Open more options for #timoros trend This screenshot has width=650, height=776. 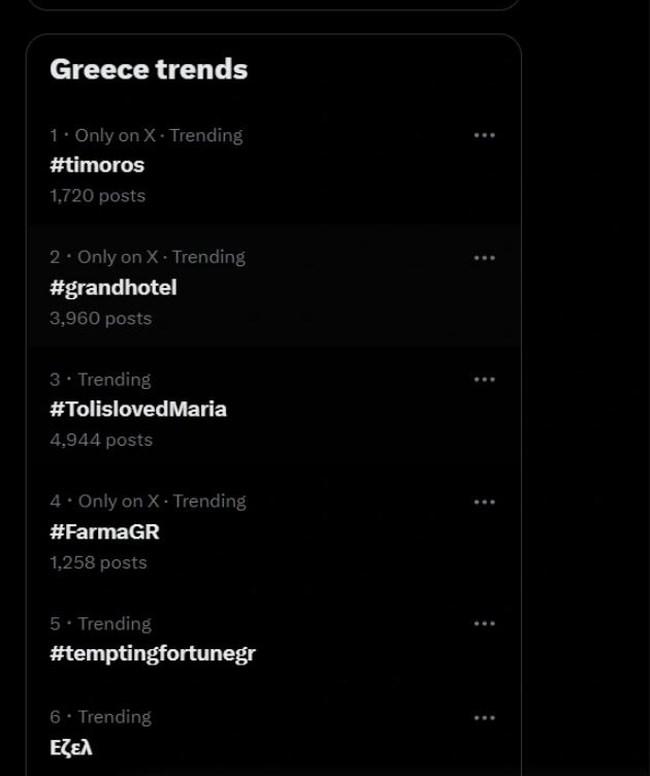pos(484,135)
